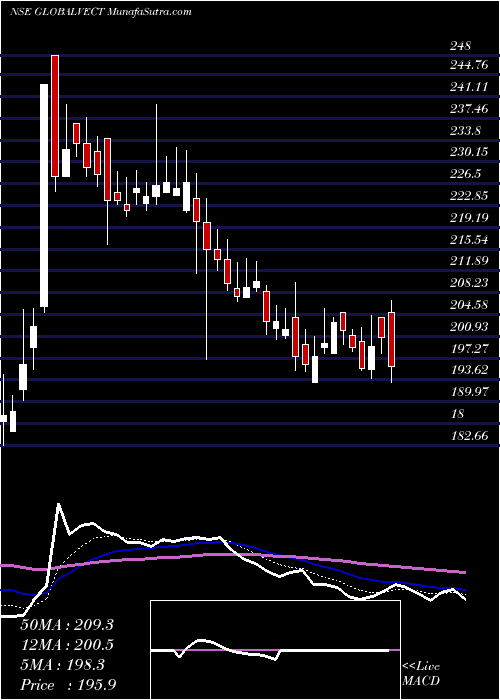Select the 237.46 price axis label
500x700 pixels.
click(x=470, y=108)
